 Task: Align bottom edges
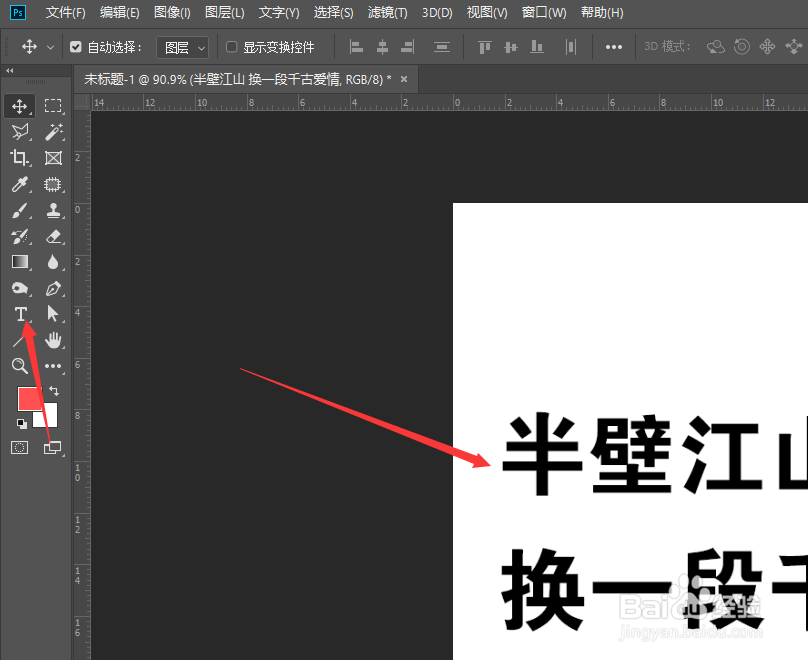537,47
